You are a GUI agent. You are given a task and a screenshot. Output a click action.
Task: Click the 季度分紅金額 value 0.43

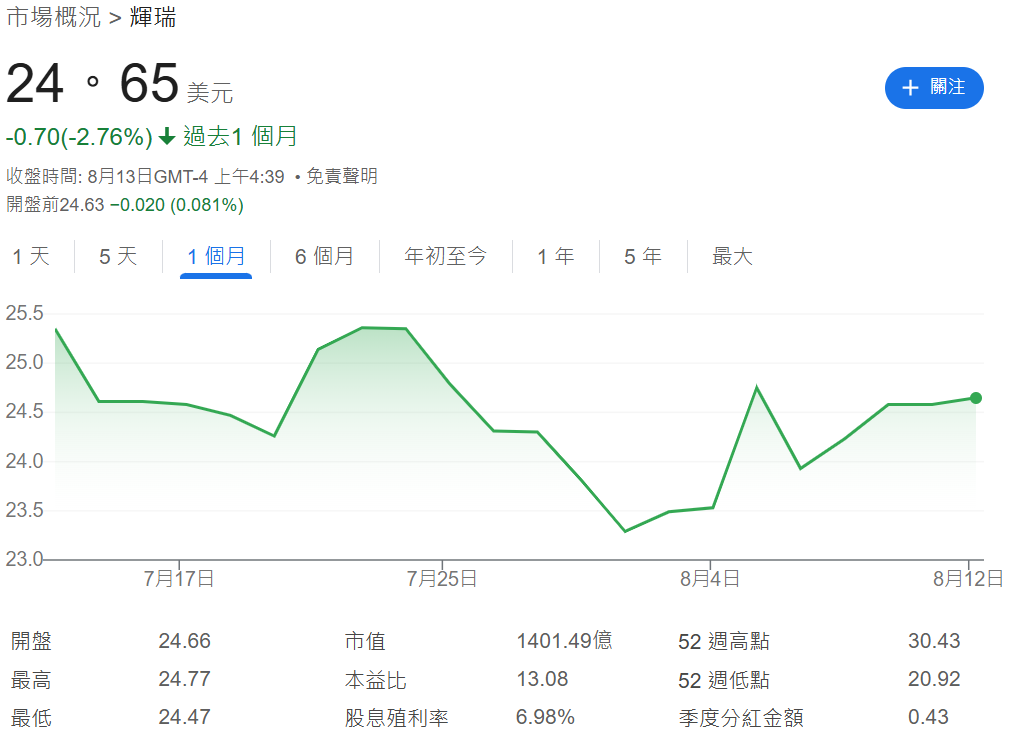click(x=928, y=716)
